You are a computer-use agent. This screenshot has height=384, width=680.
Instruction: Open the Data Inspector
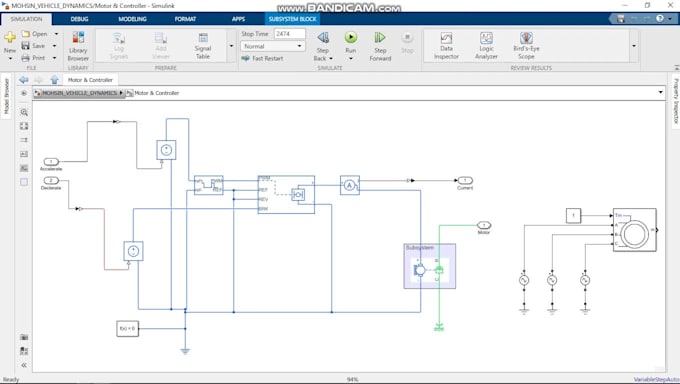click(446, 46)
